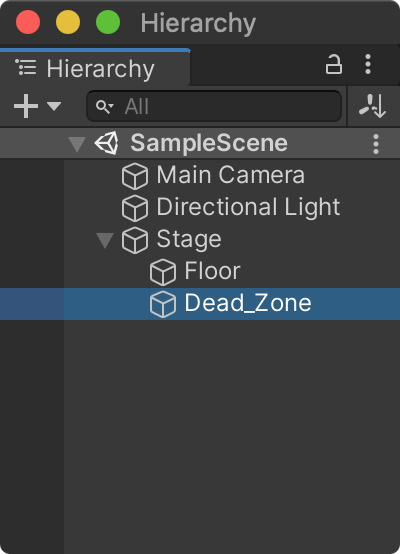Image resolution: width=400 pixels, height=554 pixels.
Task: Click the Main Camera cube icon
Action: tap(135, 176)
